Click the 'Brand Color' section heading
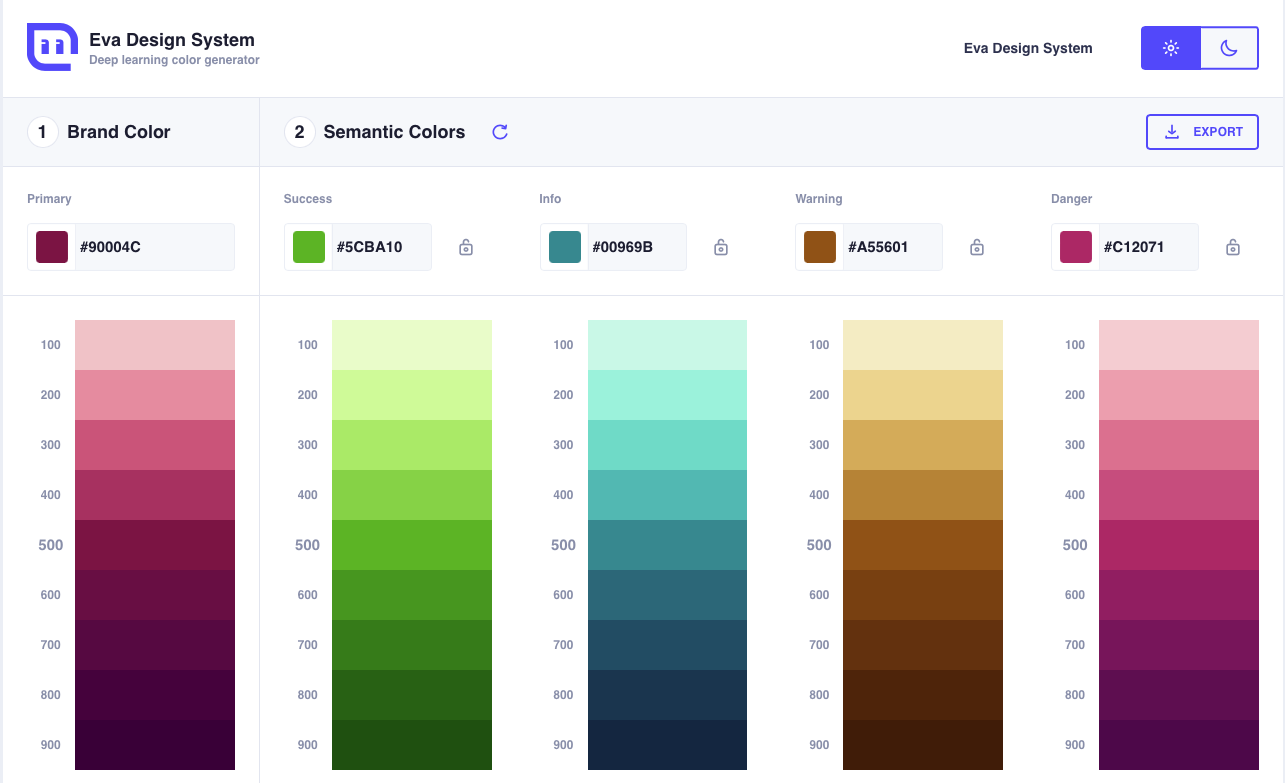 pyautogui.click(x=119, y=132)
